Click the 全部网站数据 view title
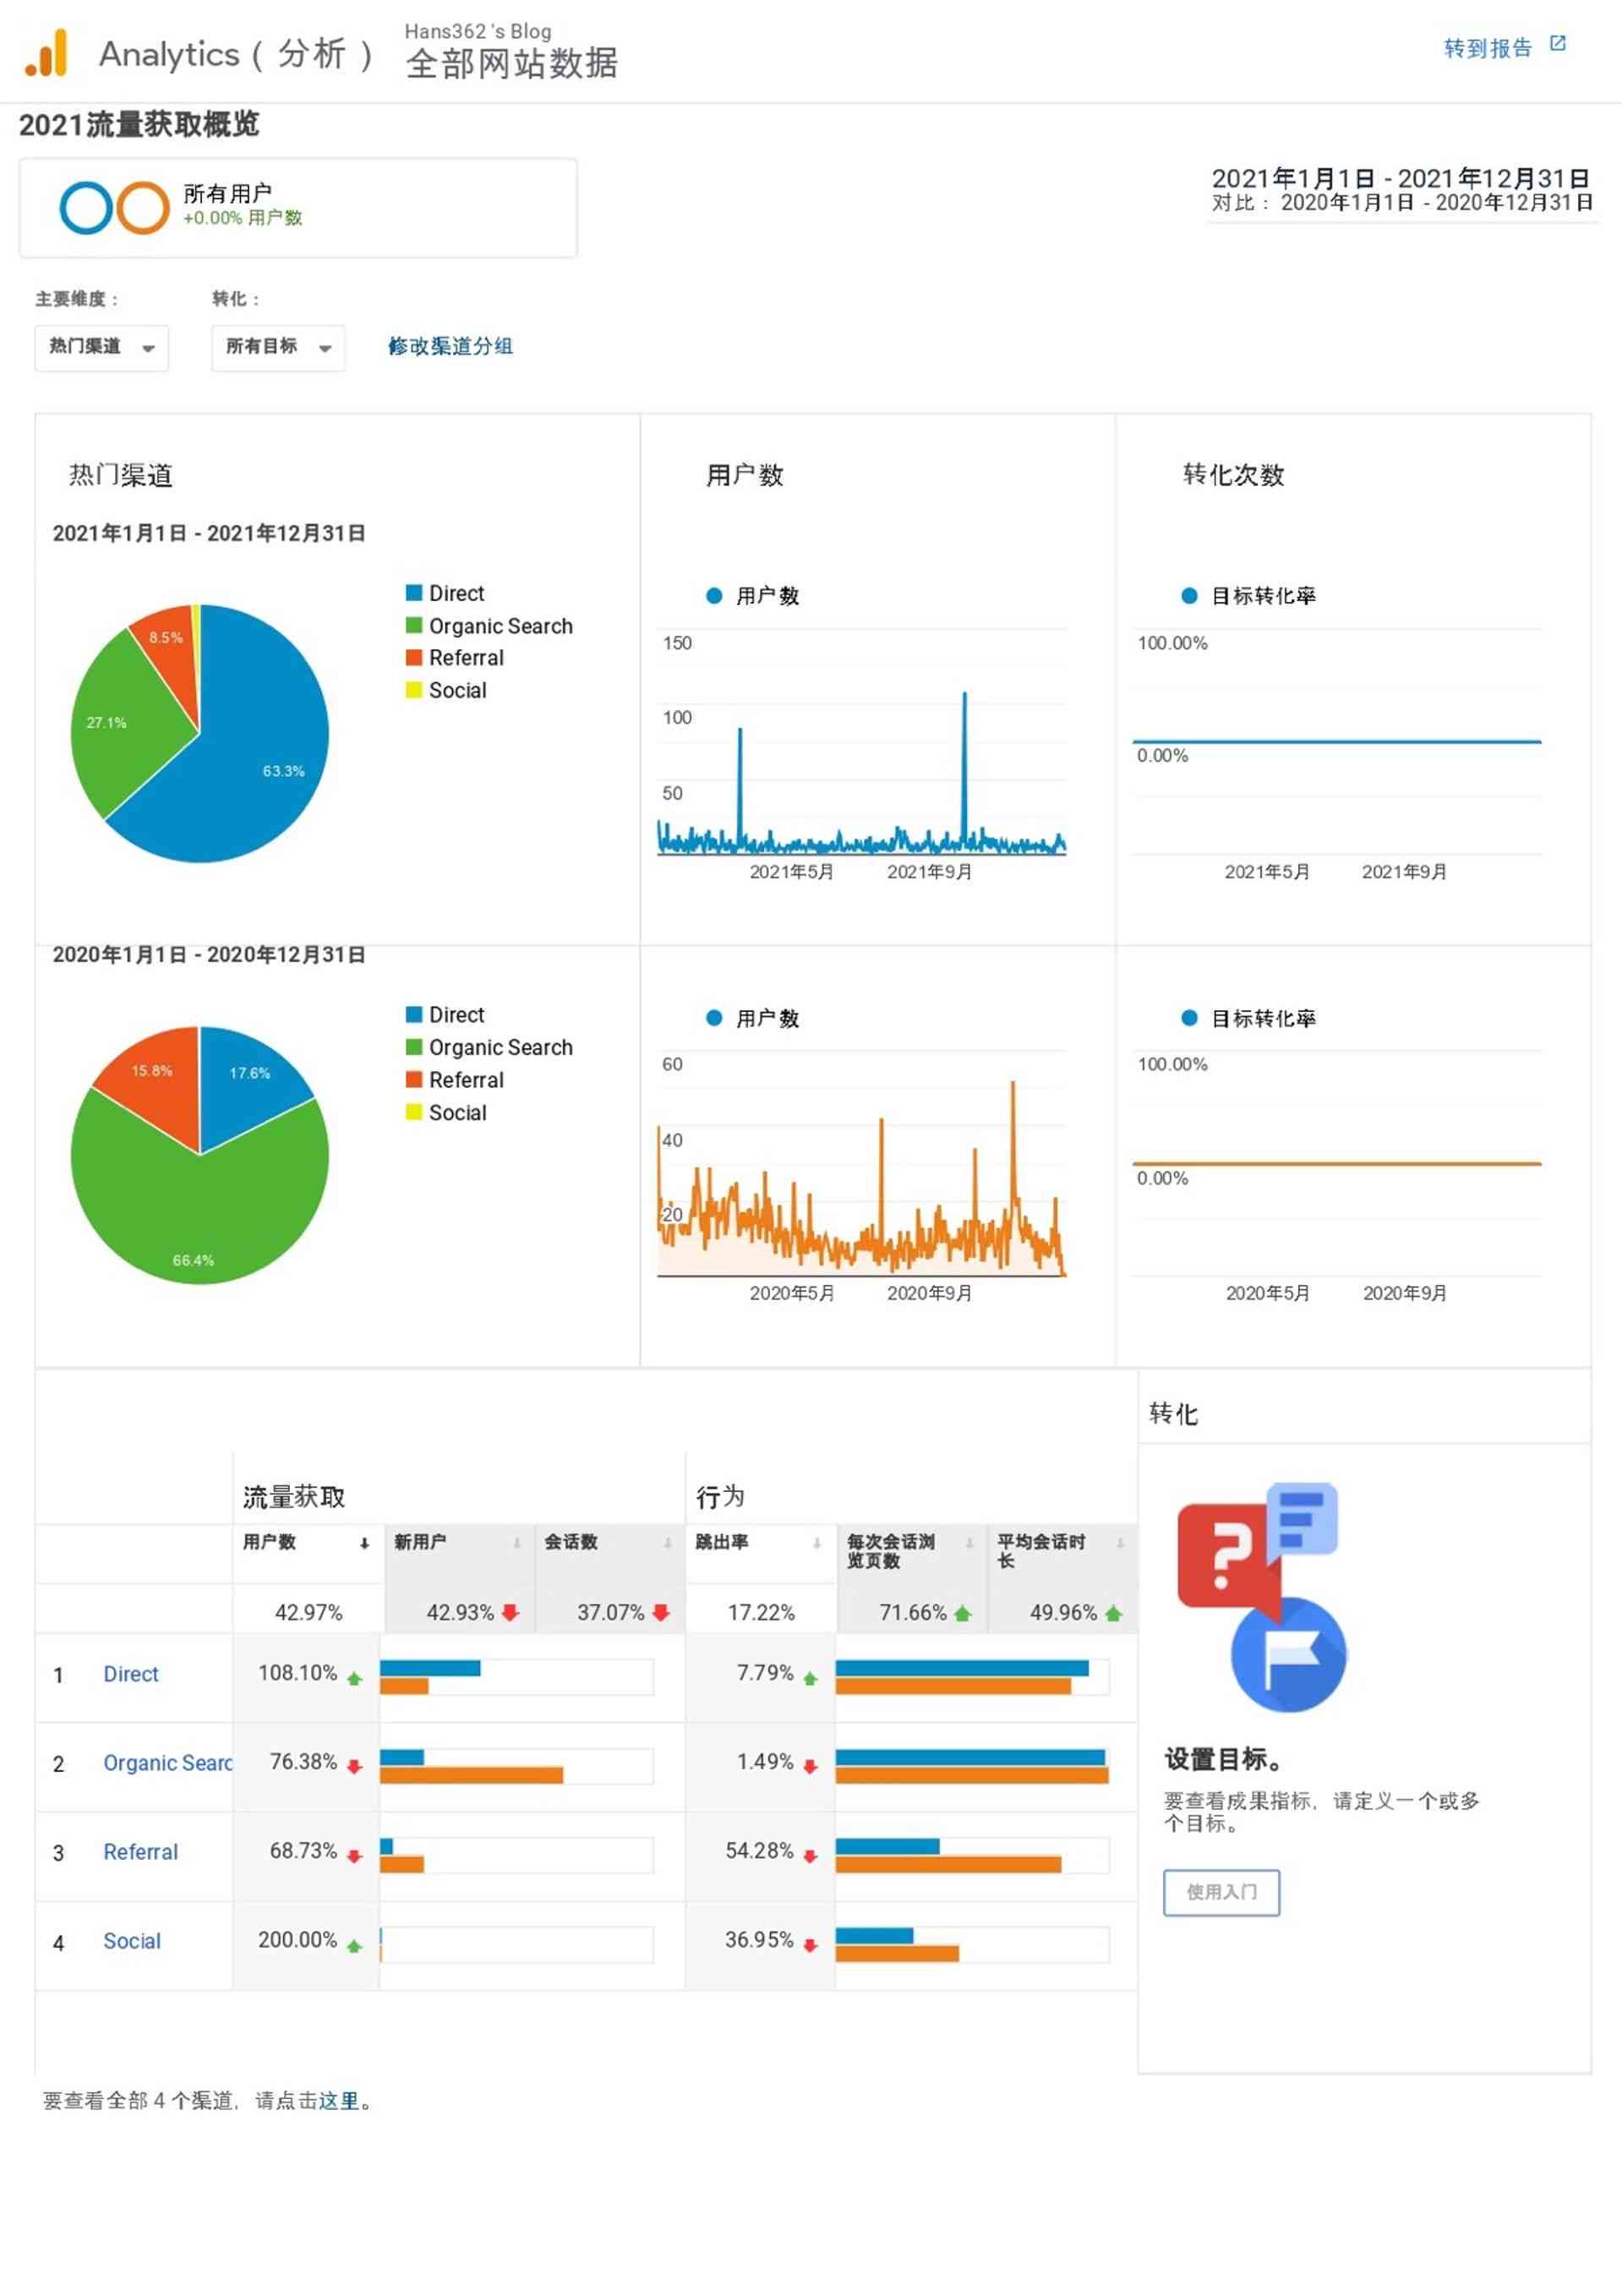 512,64
